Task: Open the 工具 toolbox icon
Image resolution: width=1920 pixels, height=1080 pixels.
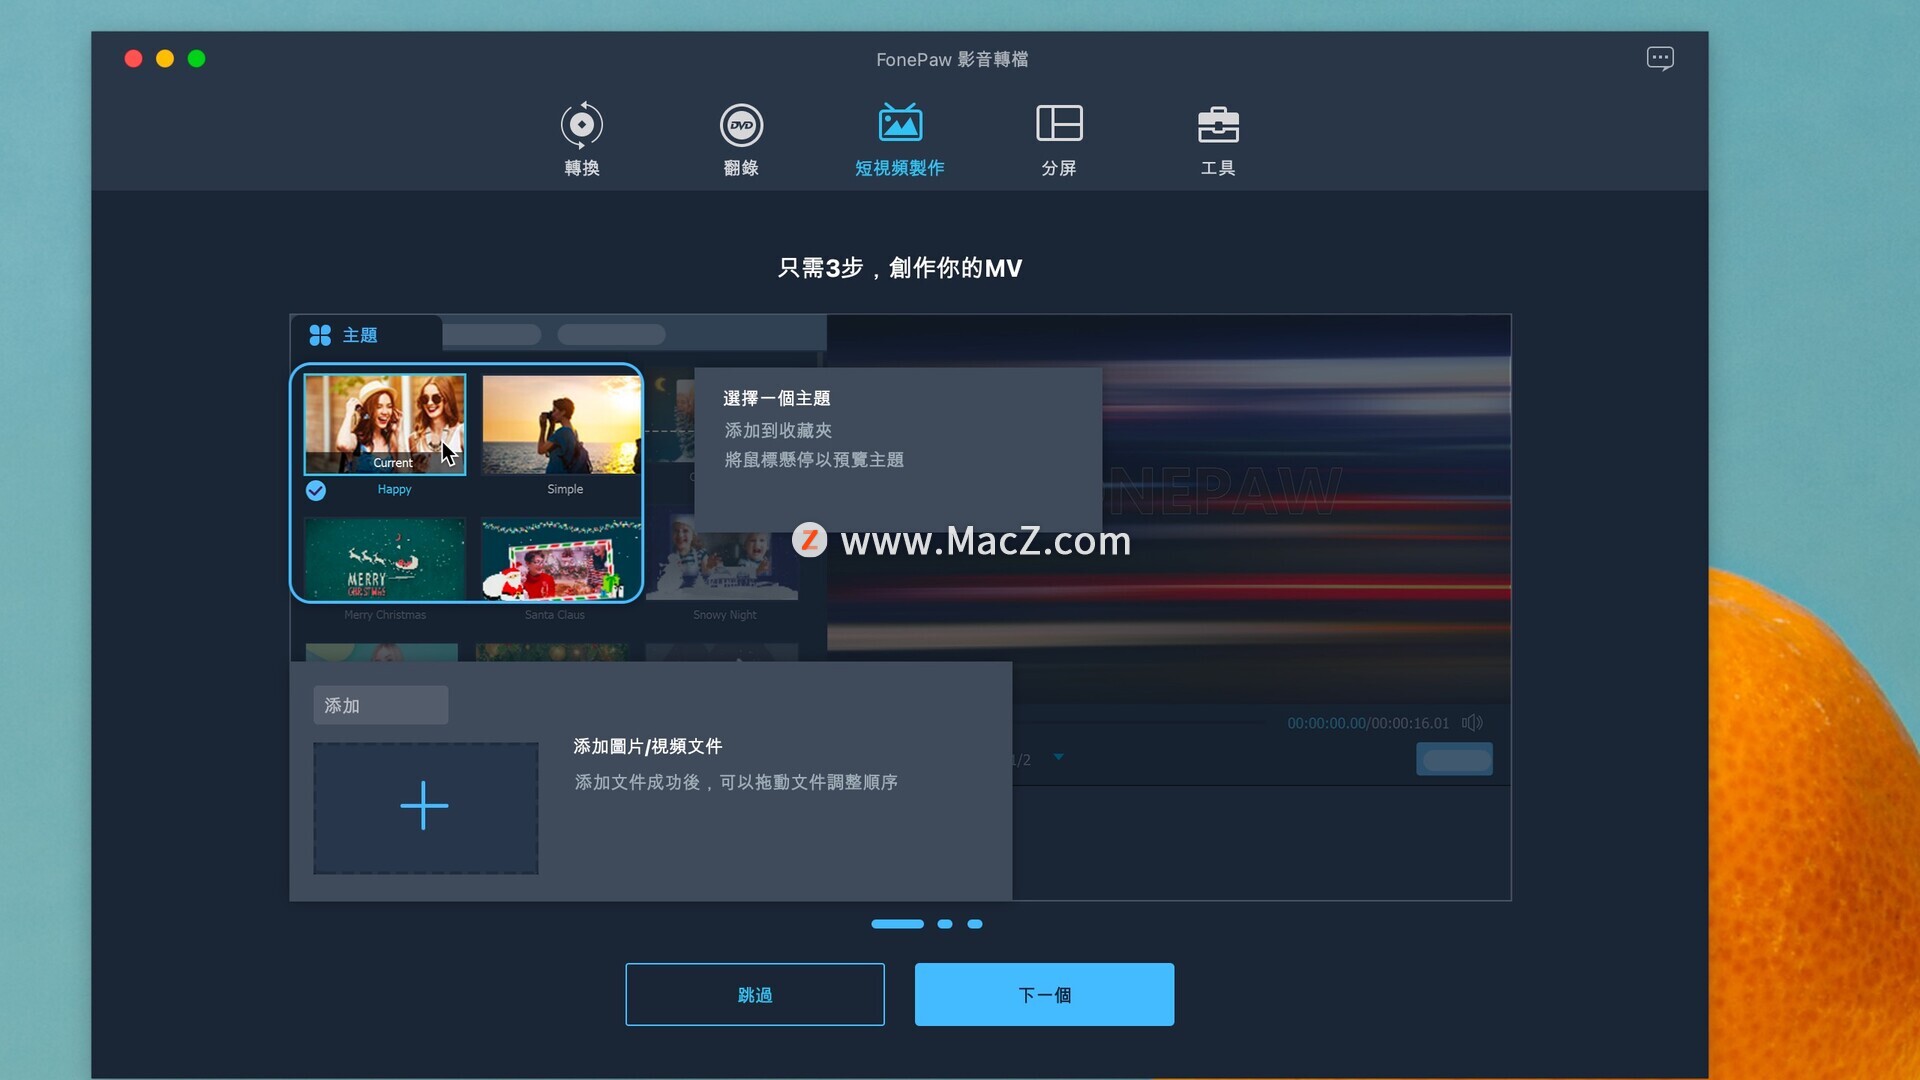Action: pyautogui.click(x=1218, y=124)
